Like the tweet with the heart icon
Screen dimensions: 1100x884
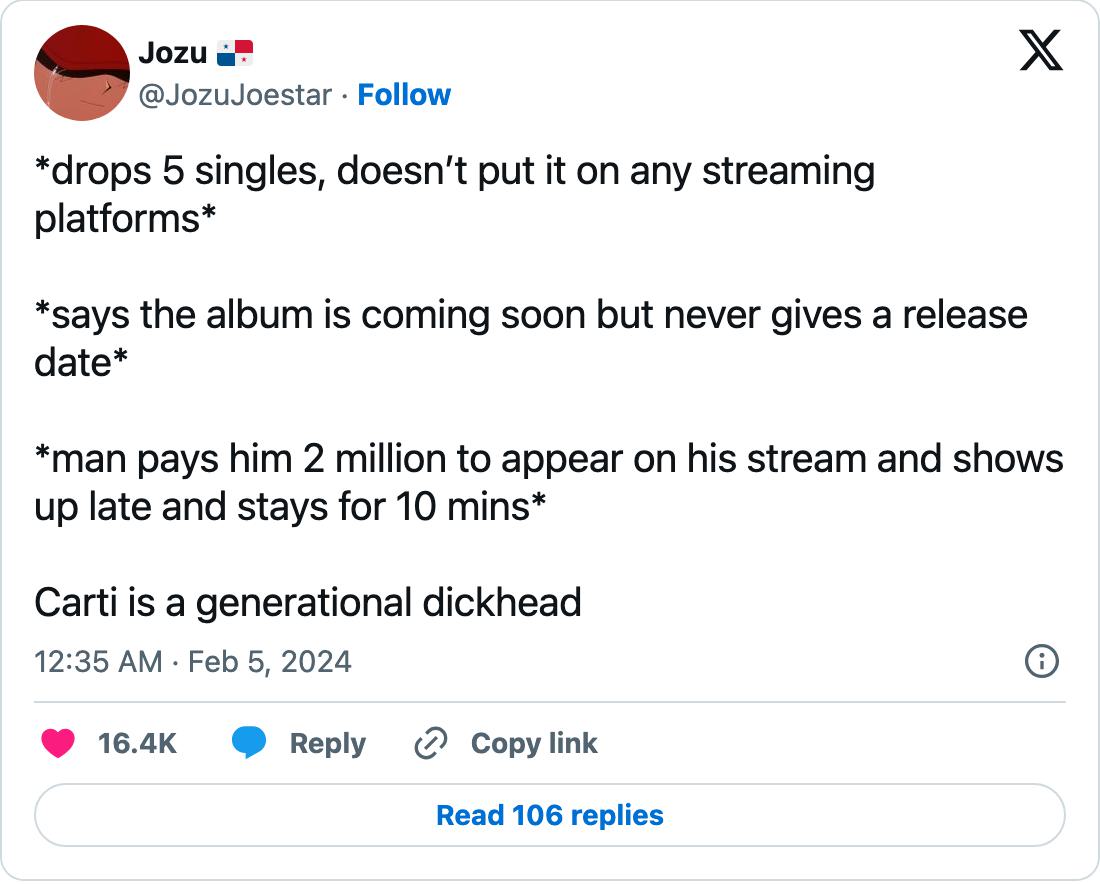(58, 743)
